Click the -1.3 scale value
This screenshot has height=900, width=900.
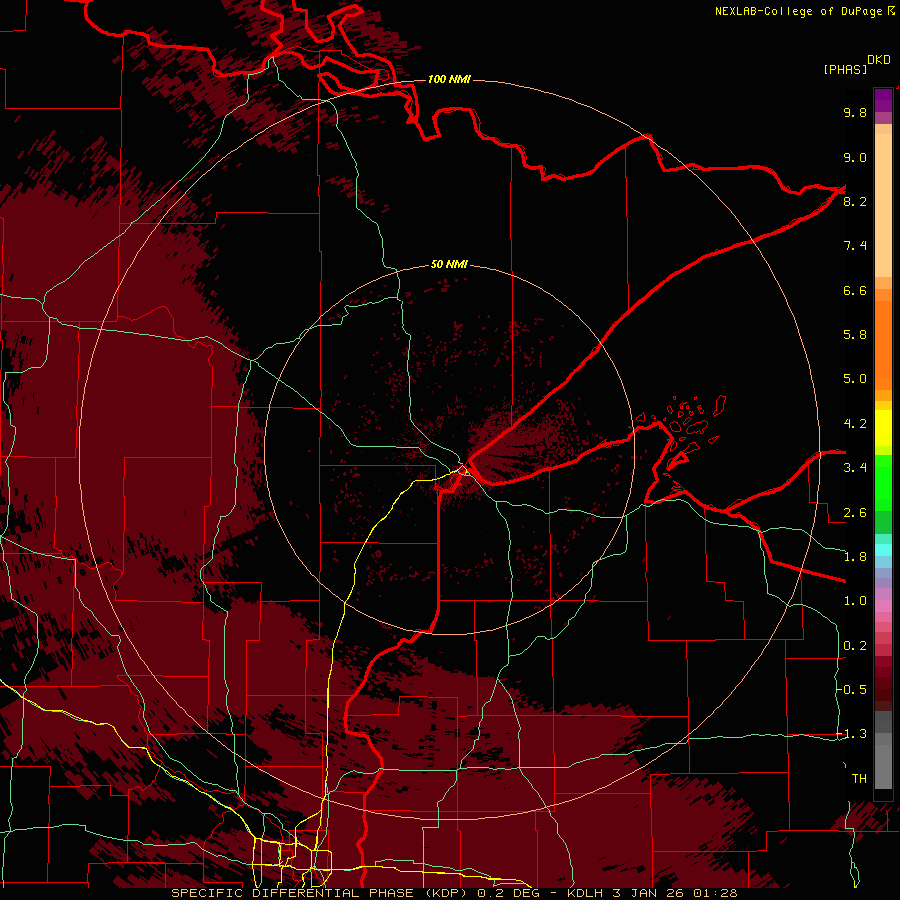851,734
